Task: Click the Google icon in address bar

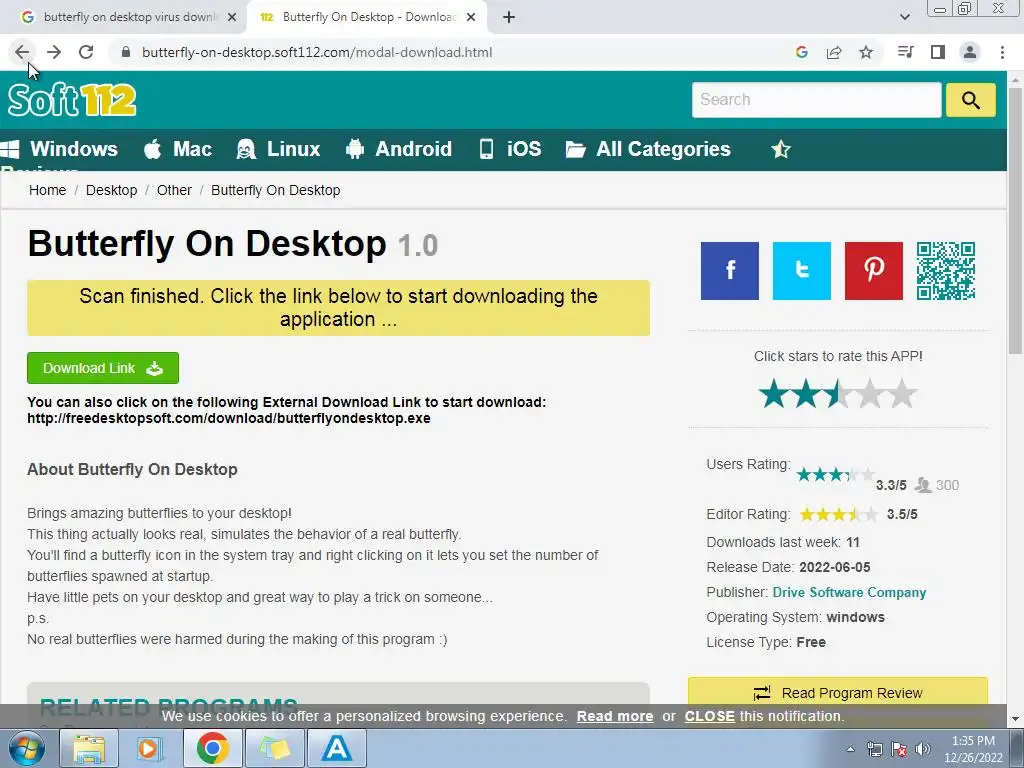Action: click(x=802, y=52)
